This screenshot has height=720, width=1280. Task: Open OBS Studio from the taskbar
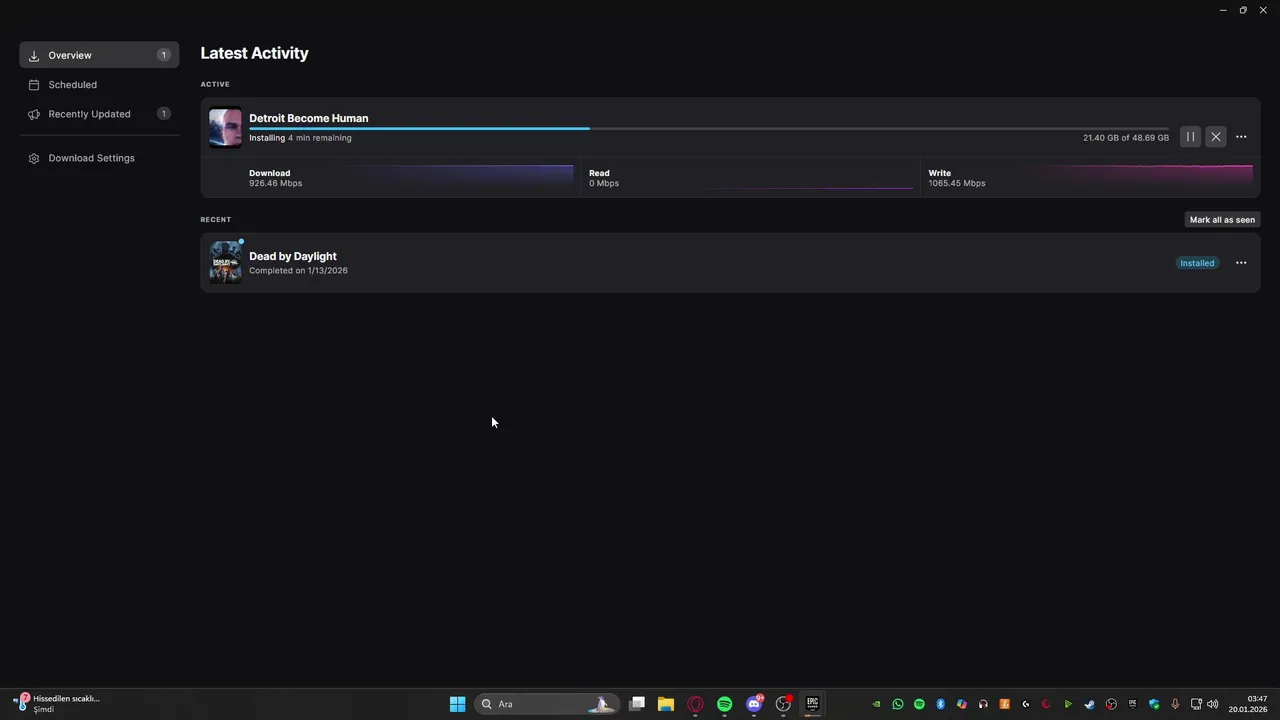(784, 704)
